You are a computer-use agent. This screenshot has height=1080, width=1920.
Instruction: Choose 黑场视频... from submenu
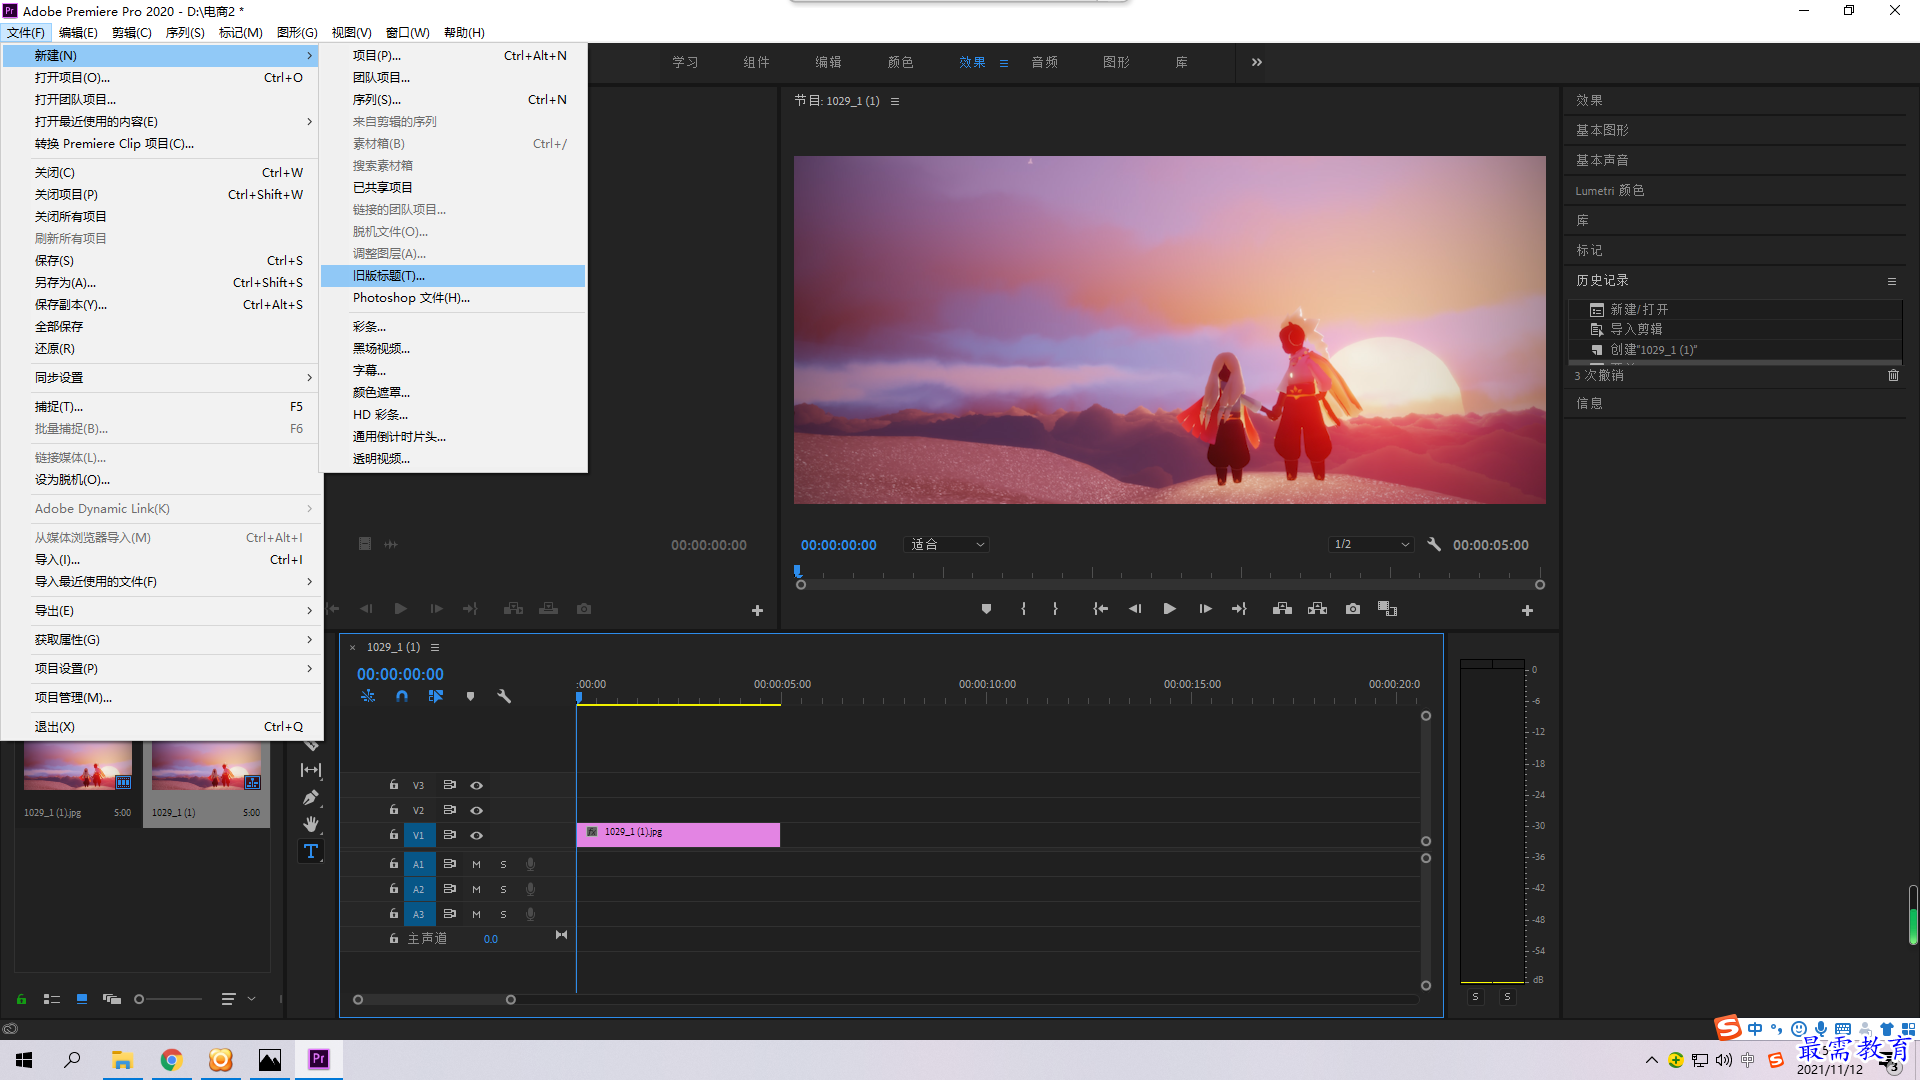point(453,348)
